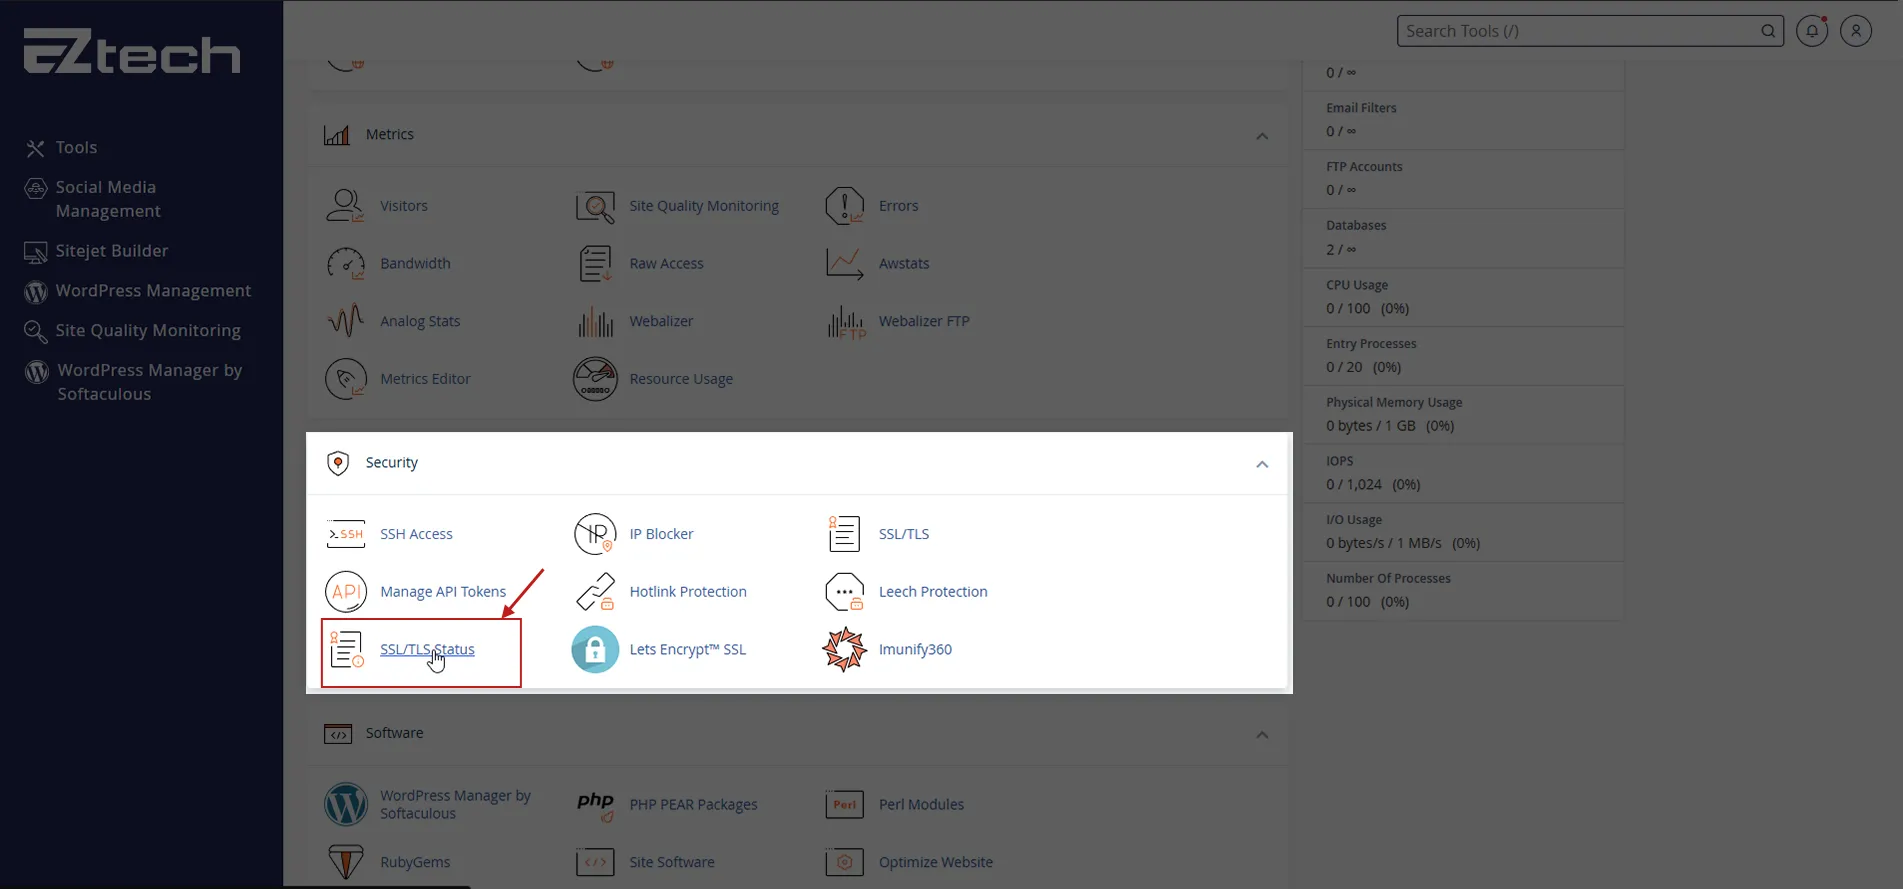
Task: Open the Hotlink Protection chain icon
Action: coord(595,592)
